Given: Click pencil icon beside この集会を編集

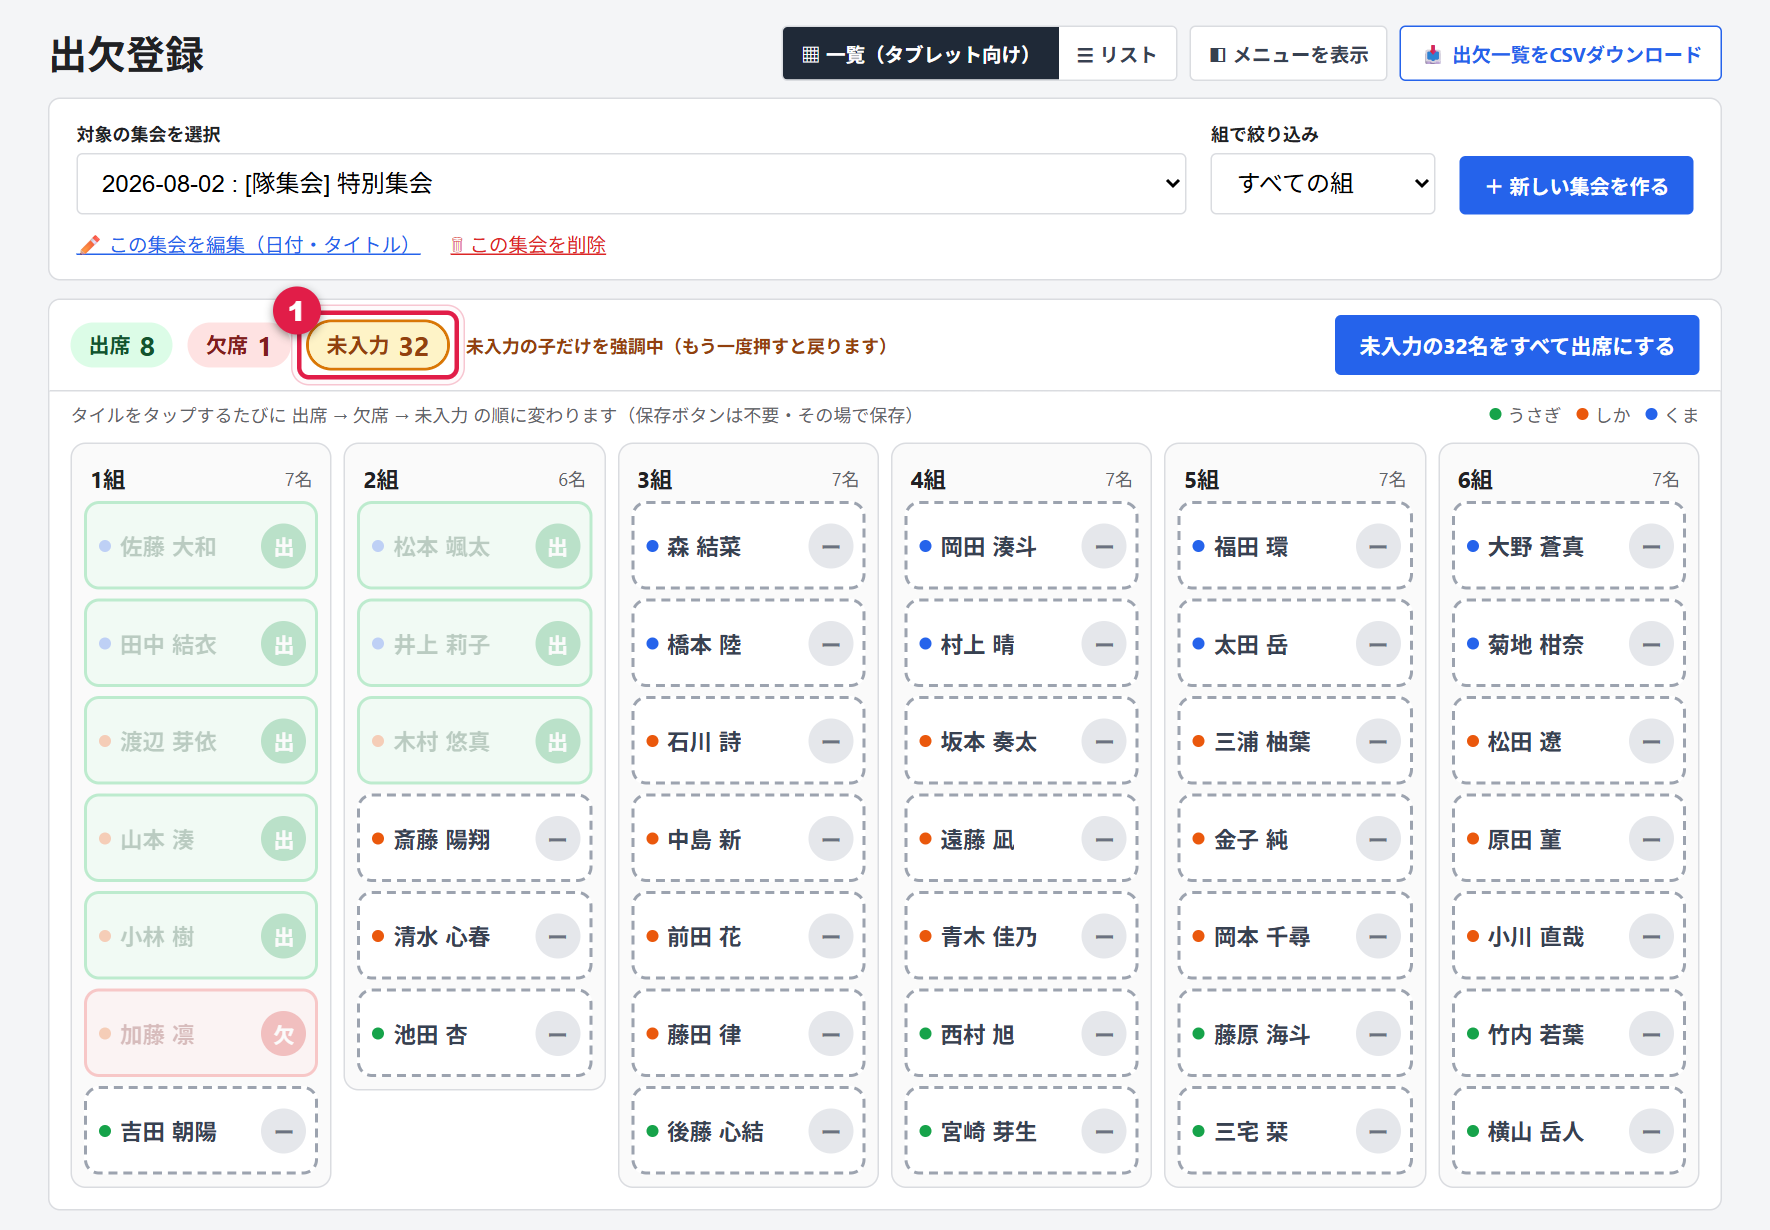Looking at the screenshot, I should click(89, 245).
